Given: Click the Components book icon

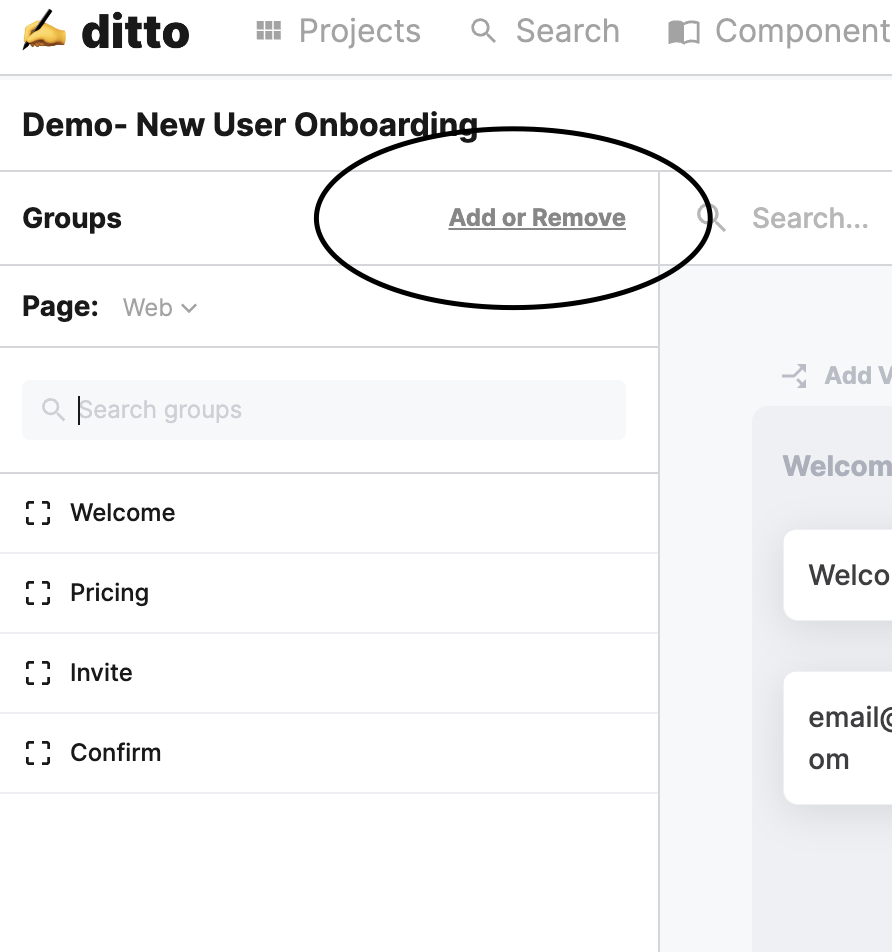Looking at the screenshot, I should [x=684, y=32].
